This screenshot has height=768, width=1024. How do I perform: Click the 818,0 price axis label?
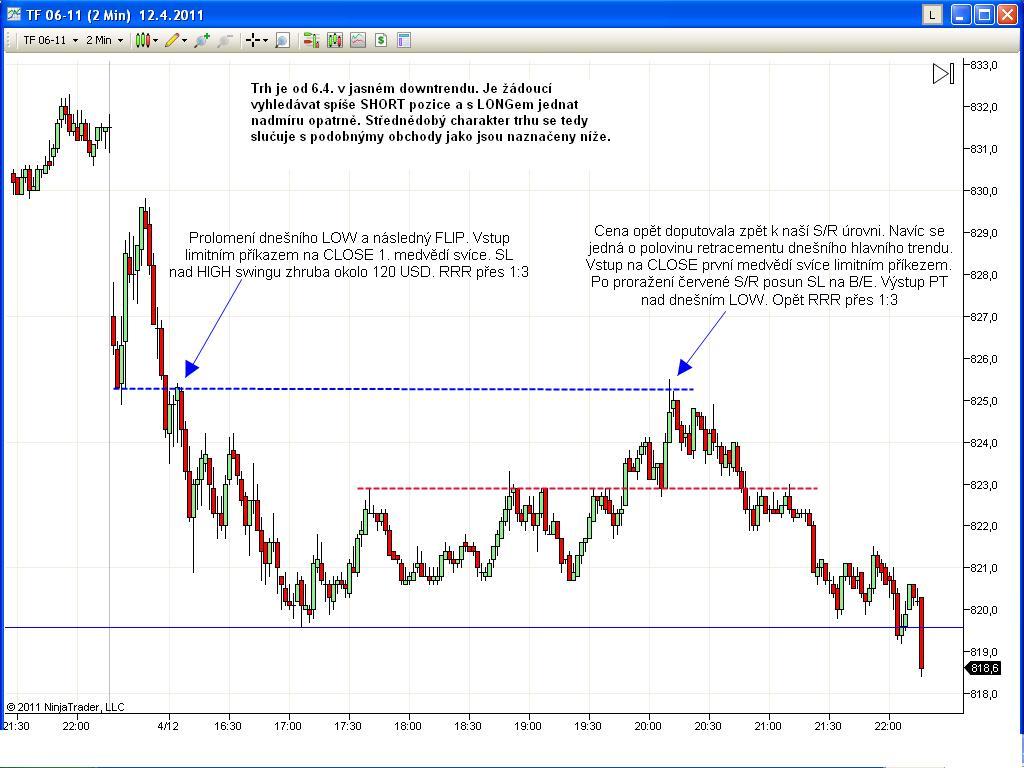(x=985, y=694)
